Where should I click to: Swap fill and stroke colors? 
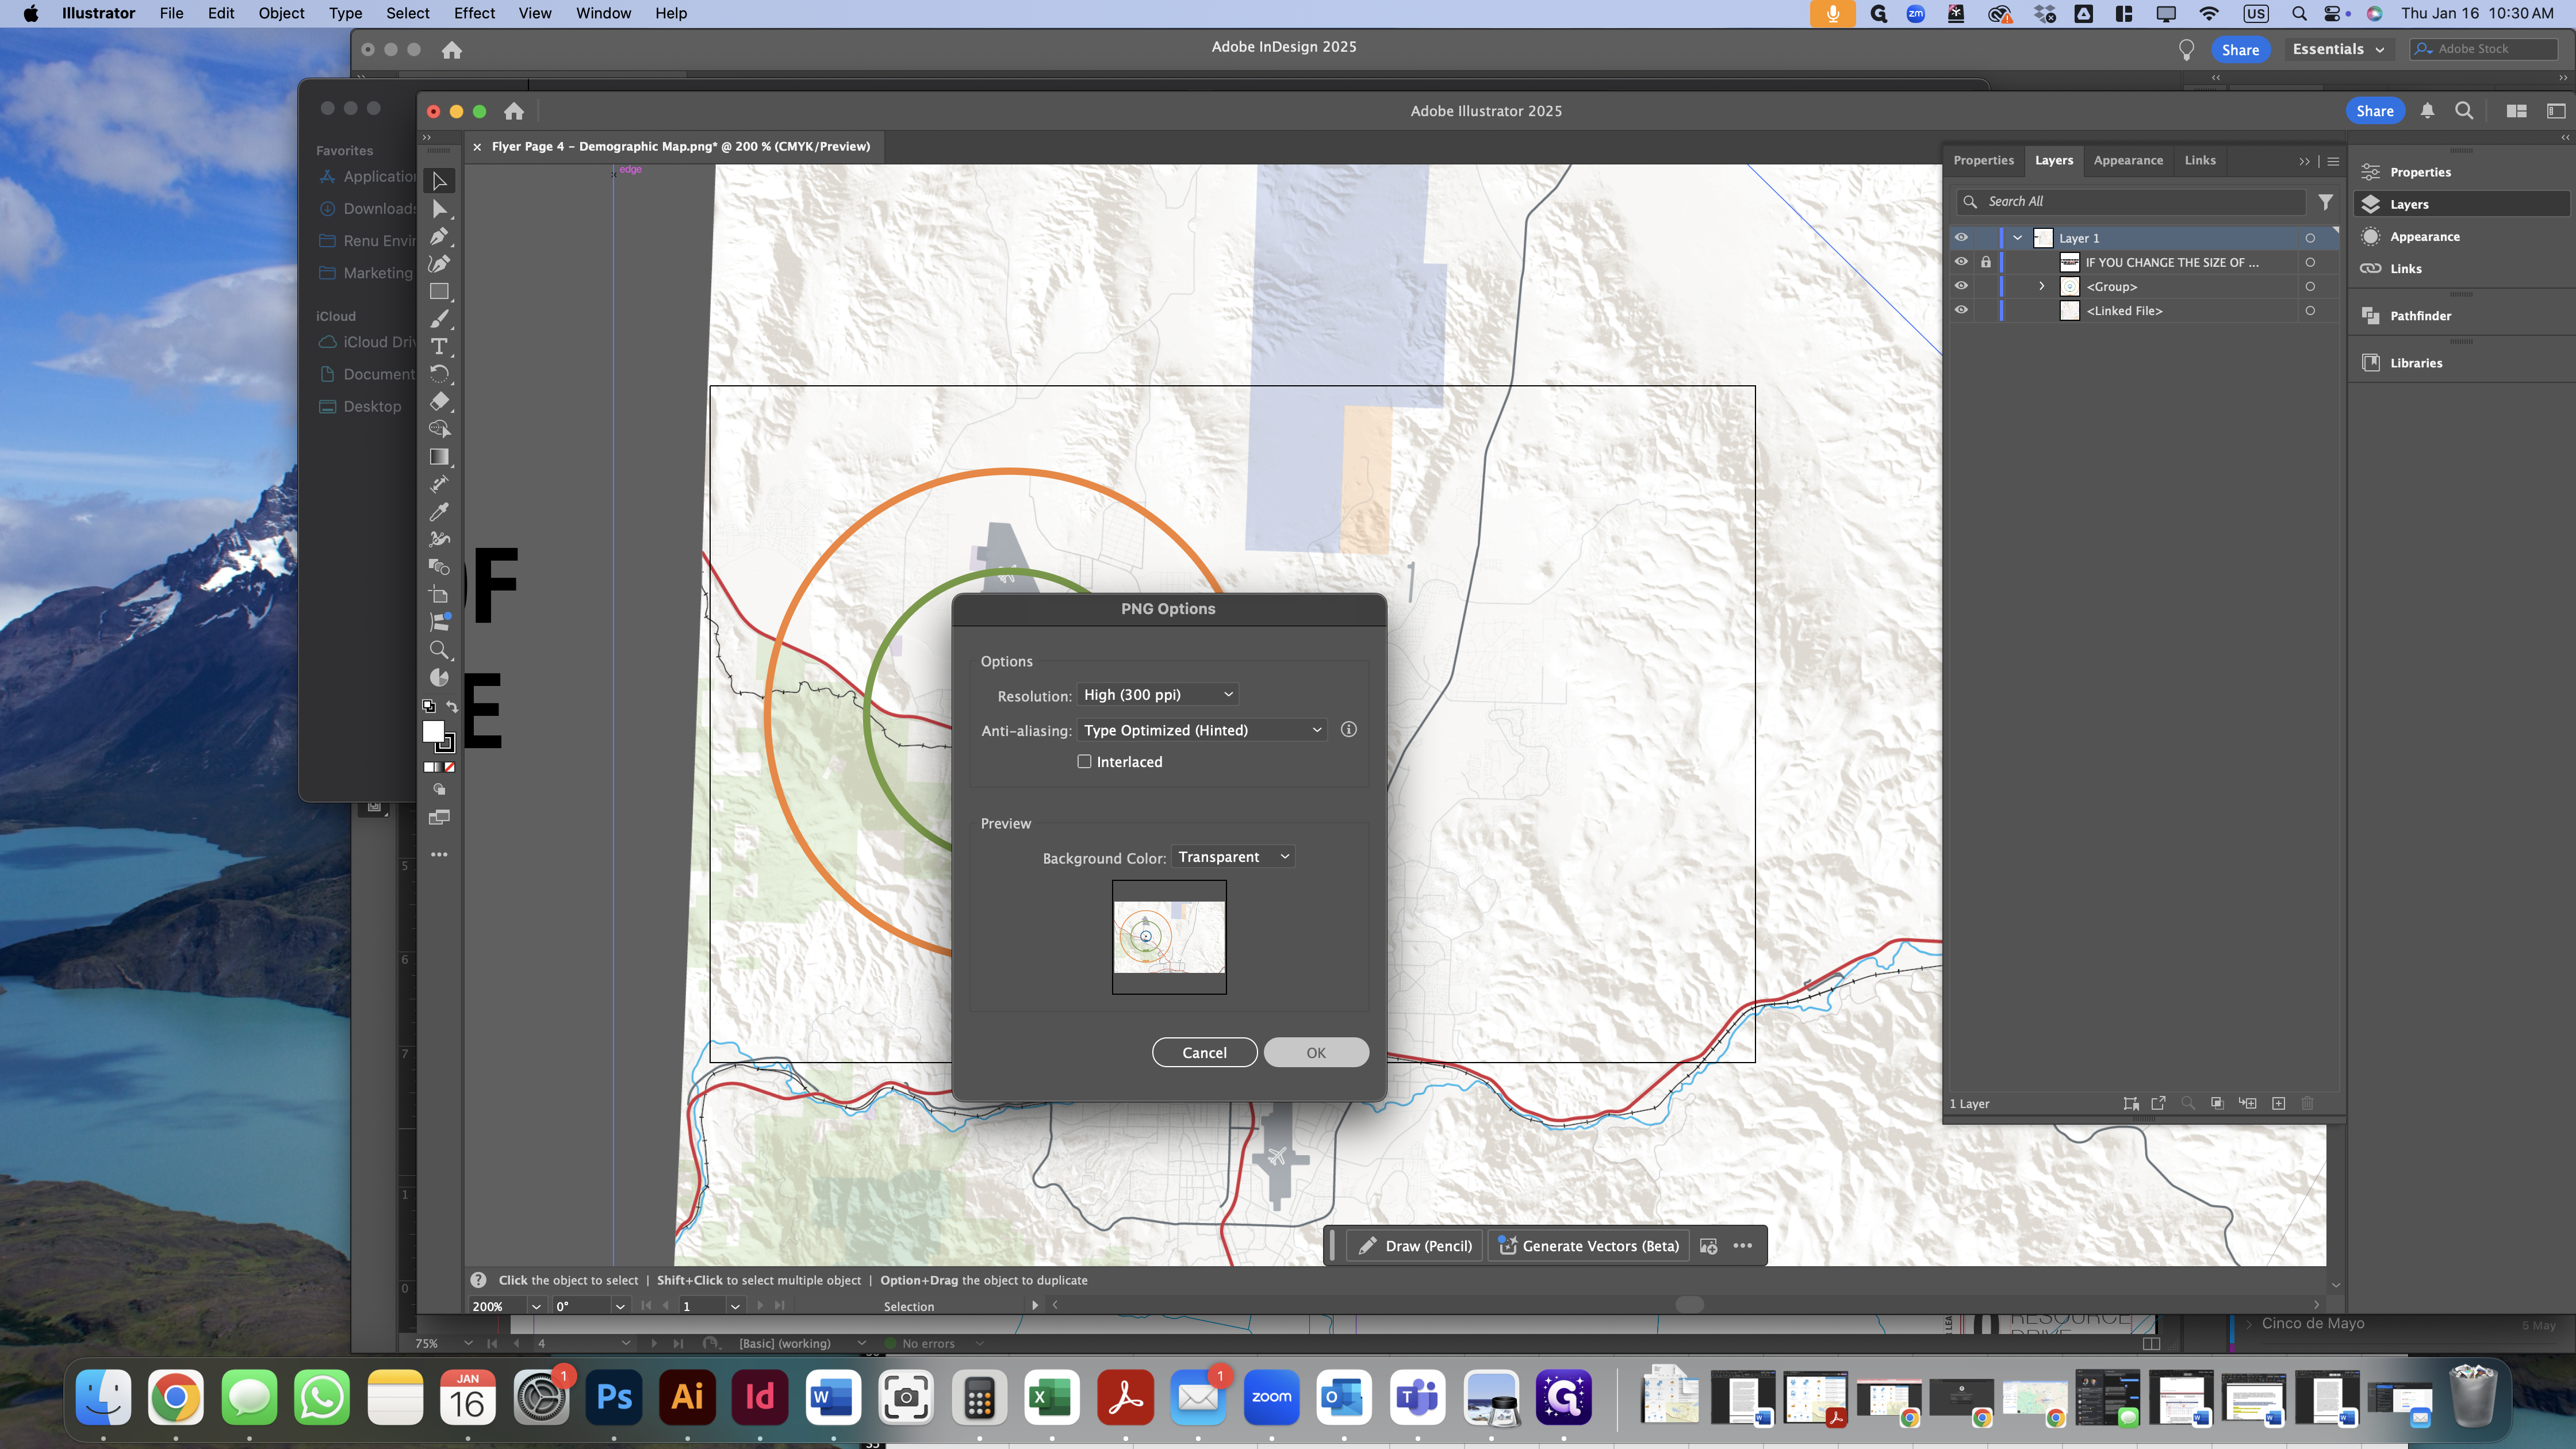coord(452,706)
